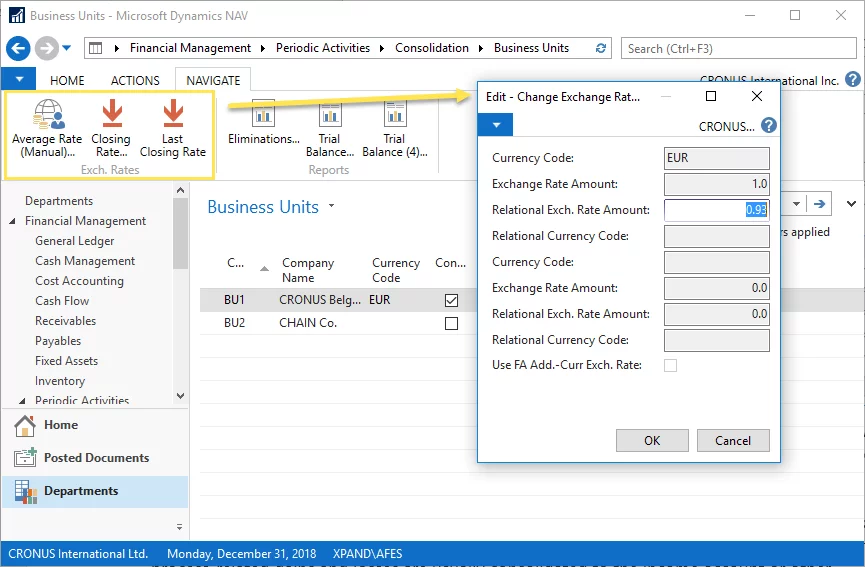Click the blue Back navigation arrow
The width and height of the screenshot is (865, 567).
point(18,48)
